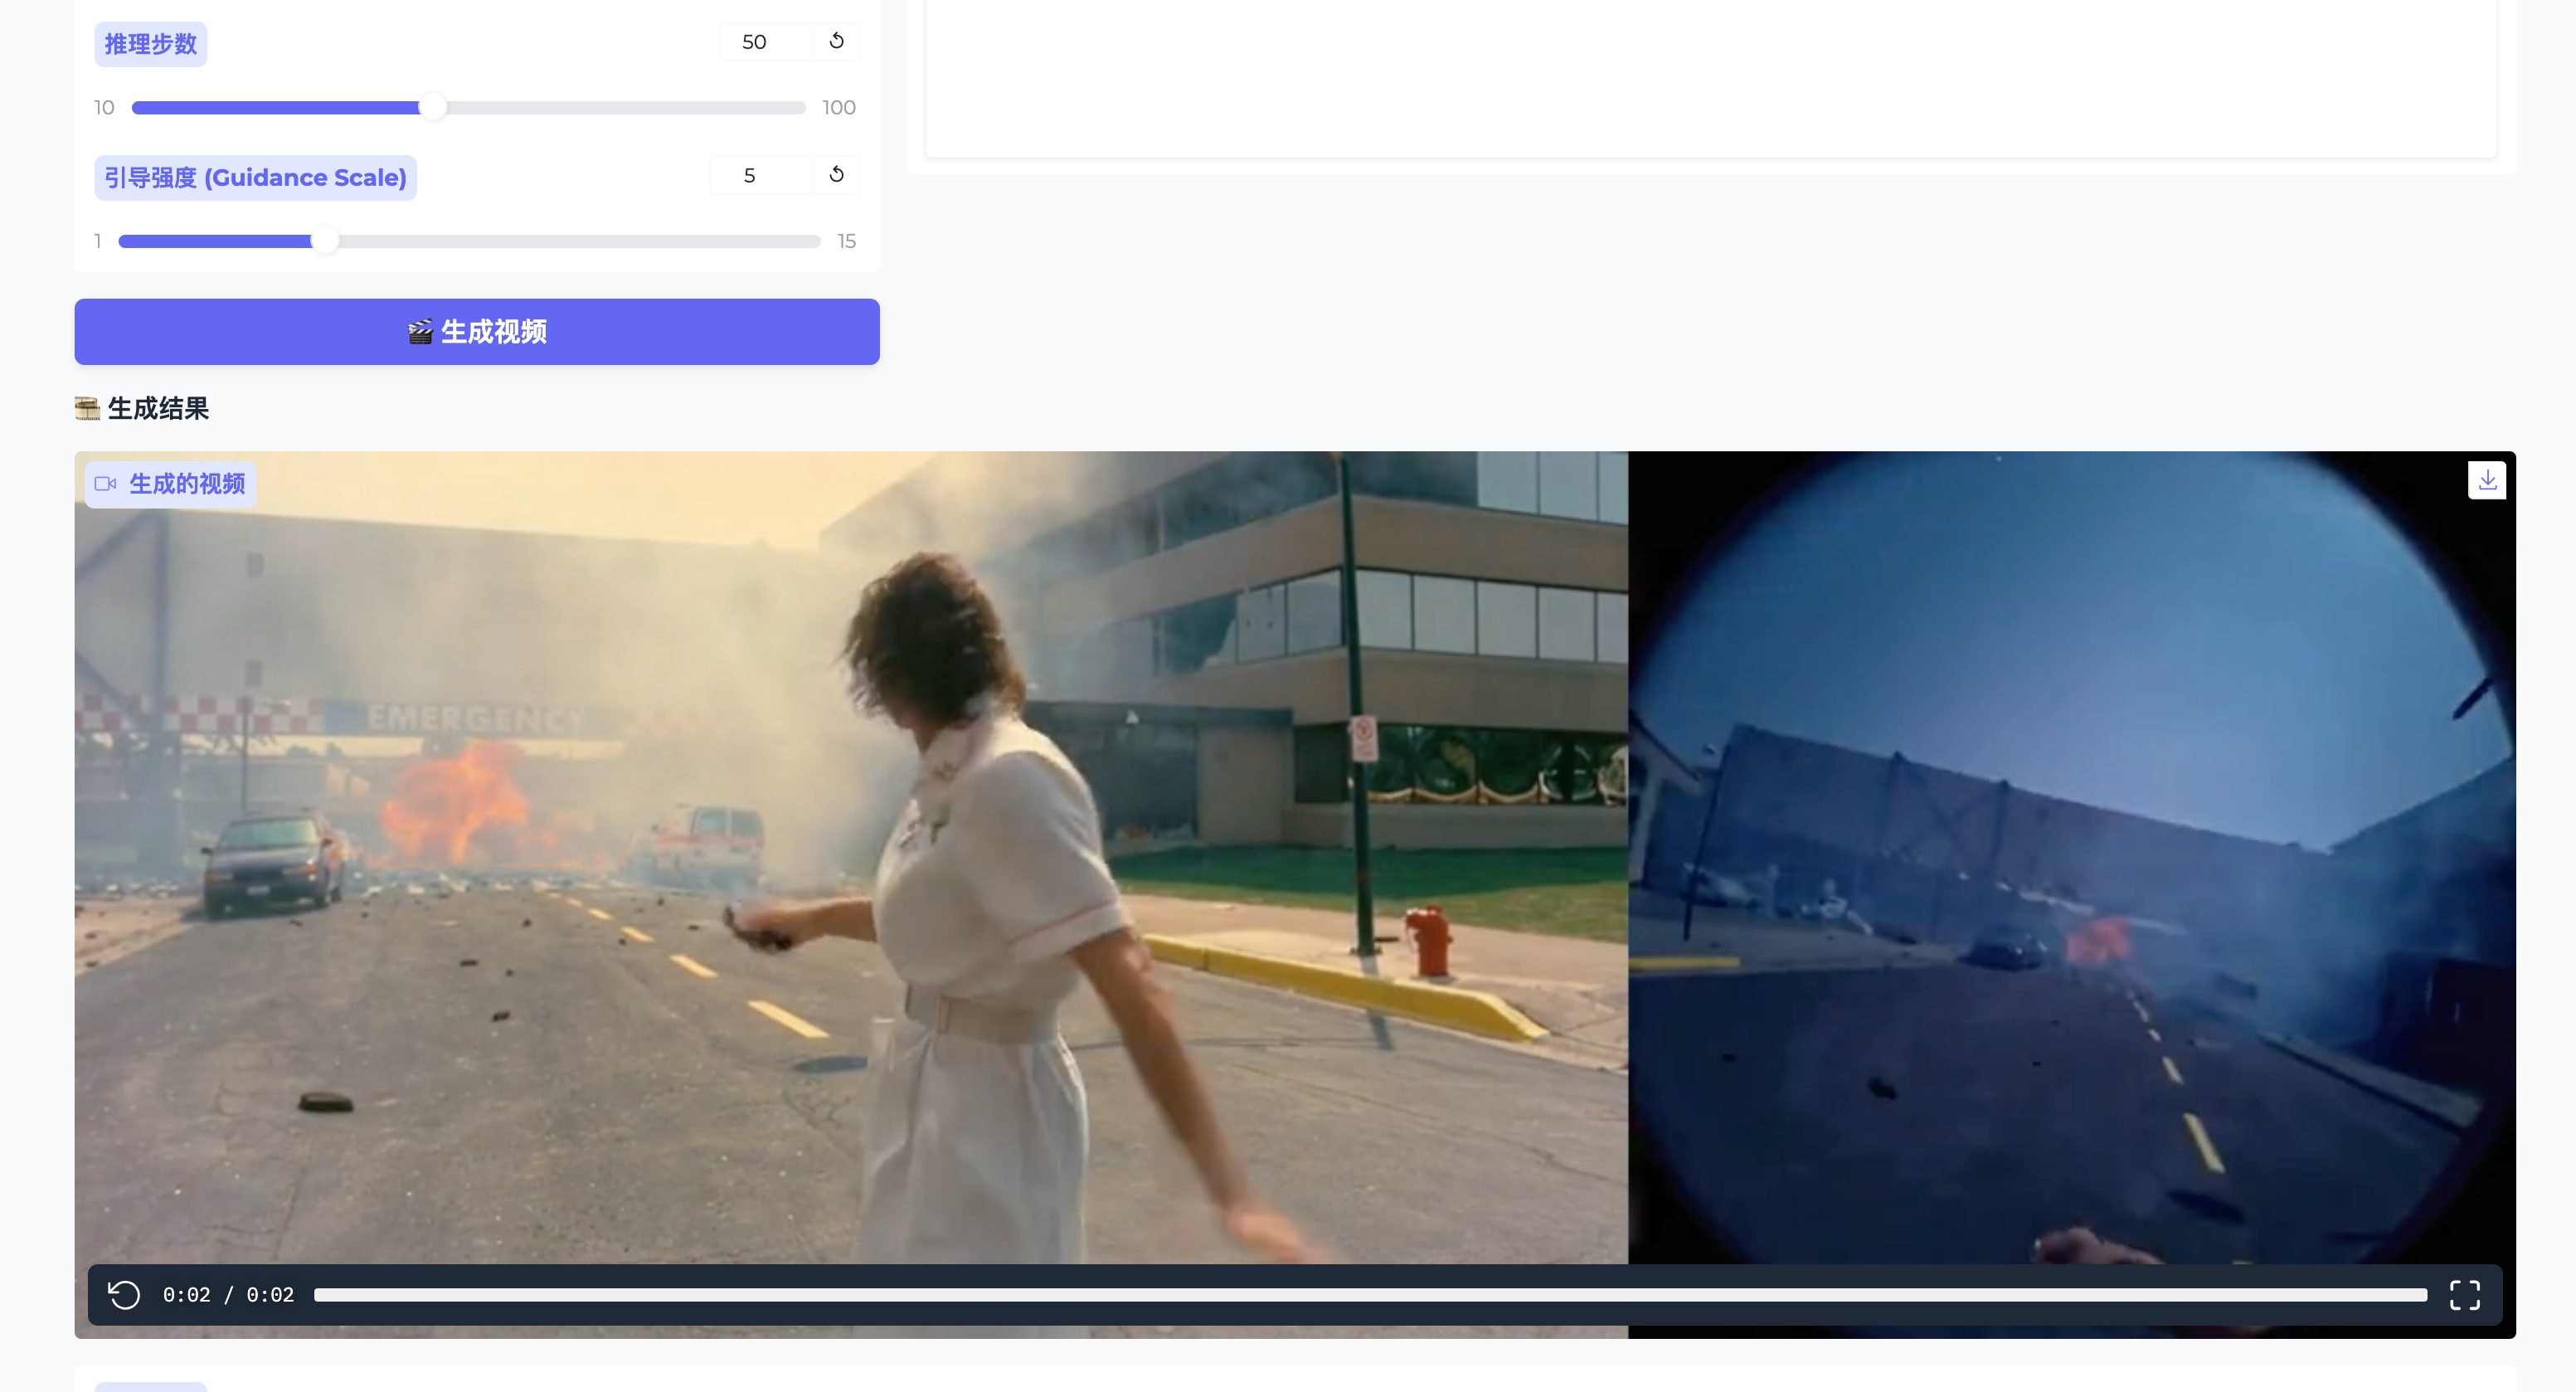
Task: Download the generated video
Action: tap(2487, 480)
